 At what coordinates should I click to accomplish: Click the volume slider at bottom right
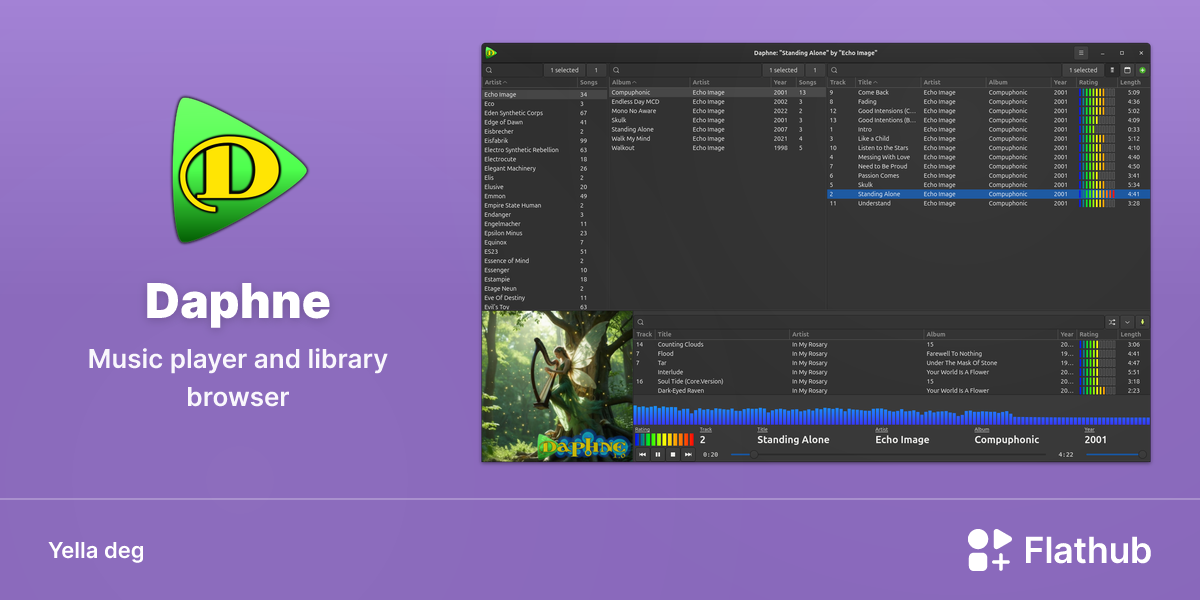1115,455
